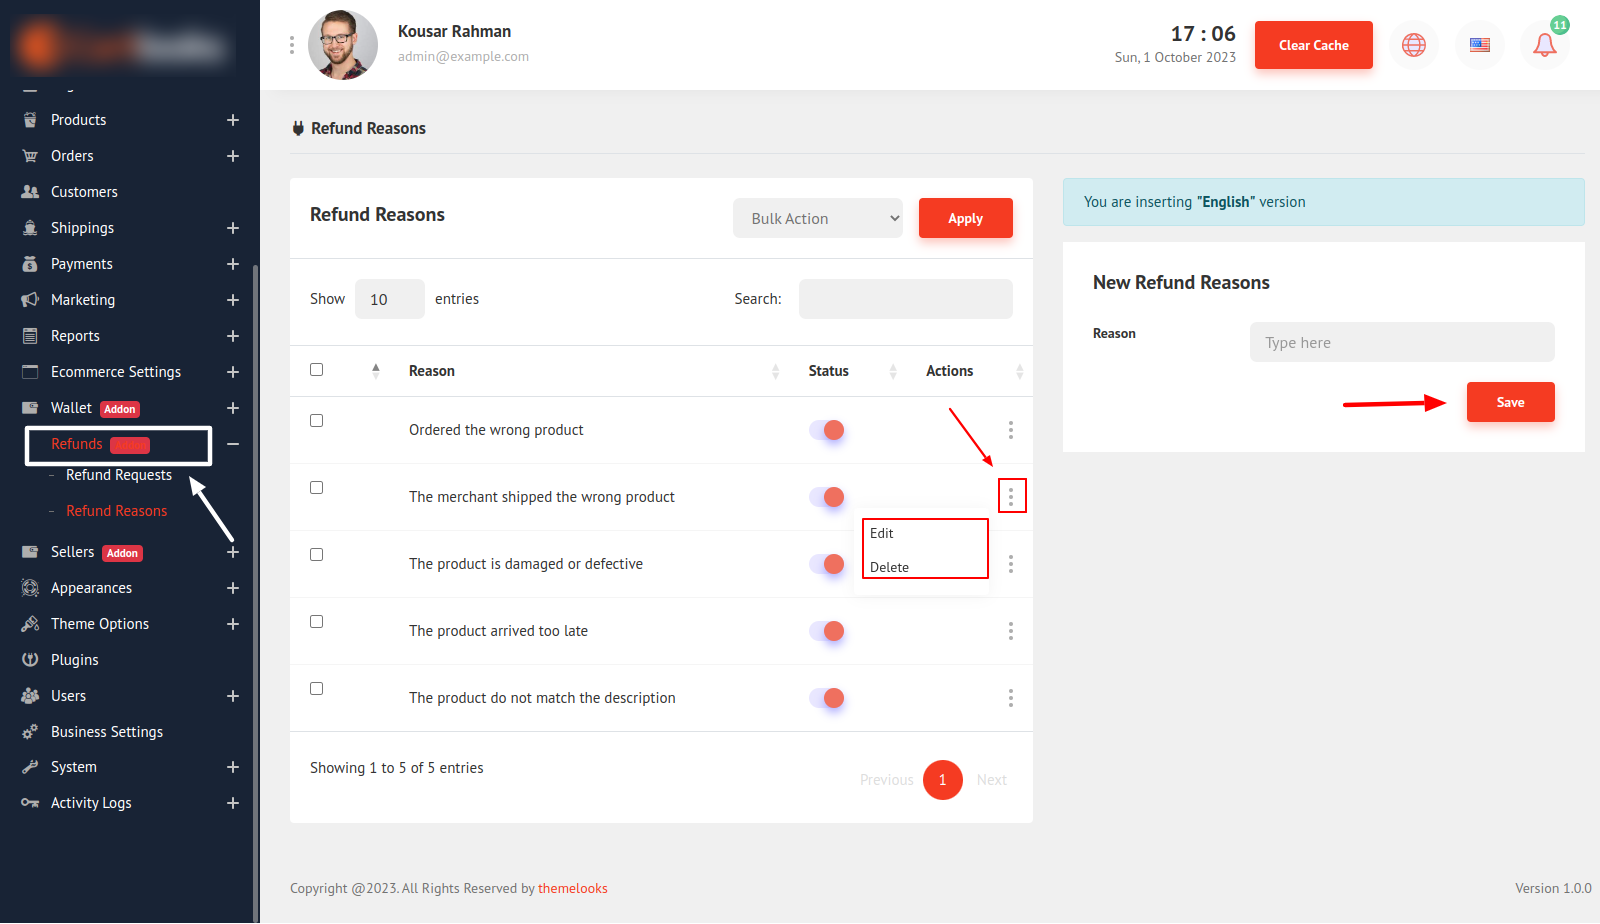The width and height of the screenshot is (1600, 924).
Task: Open the US flag language selector
Action: [x=1479, y=45]
